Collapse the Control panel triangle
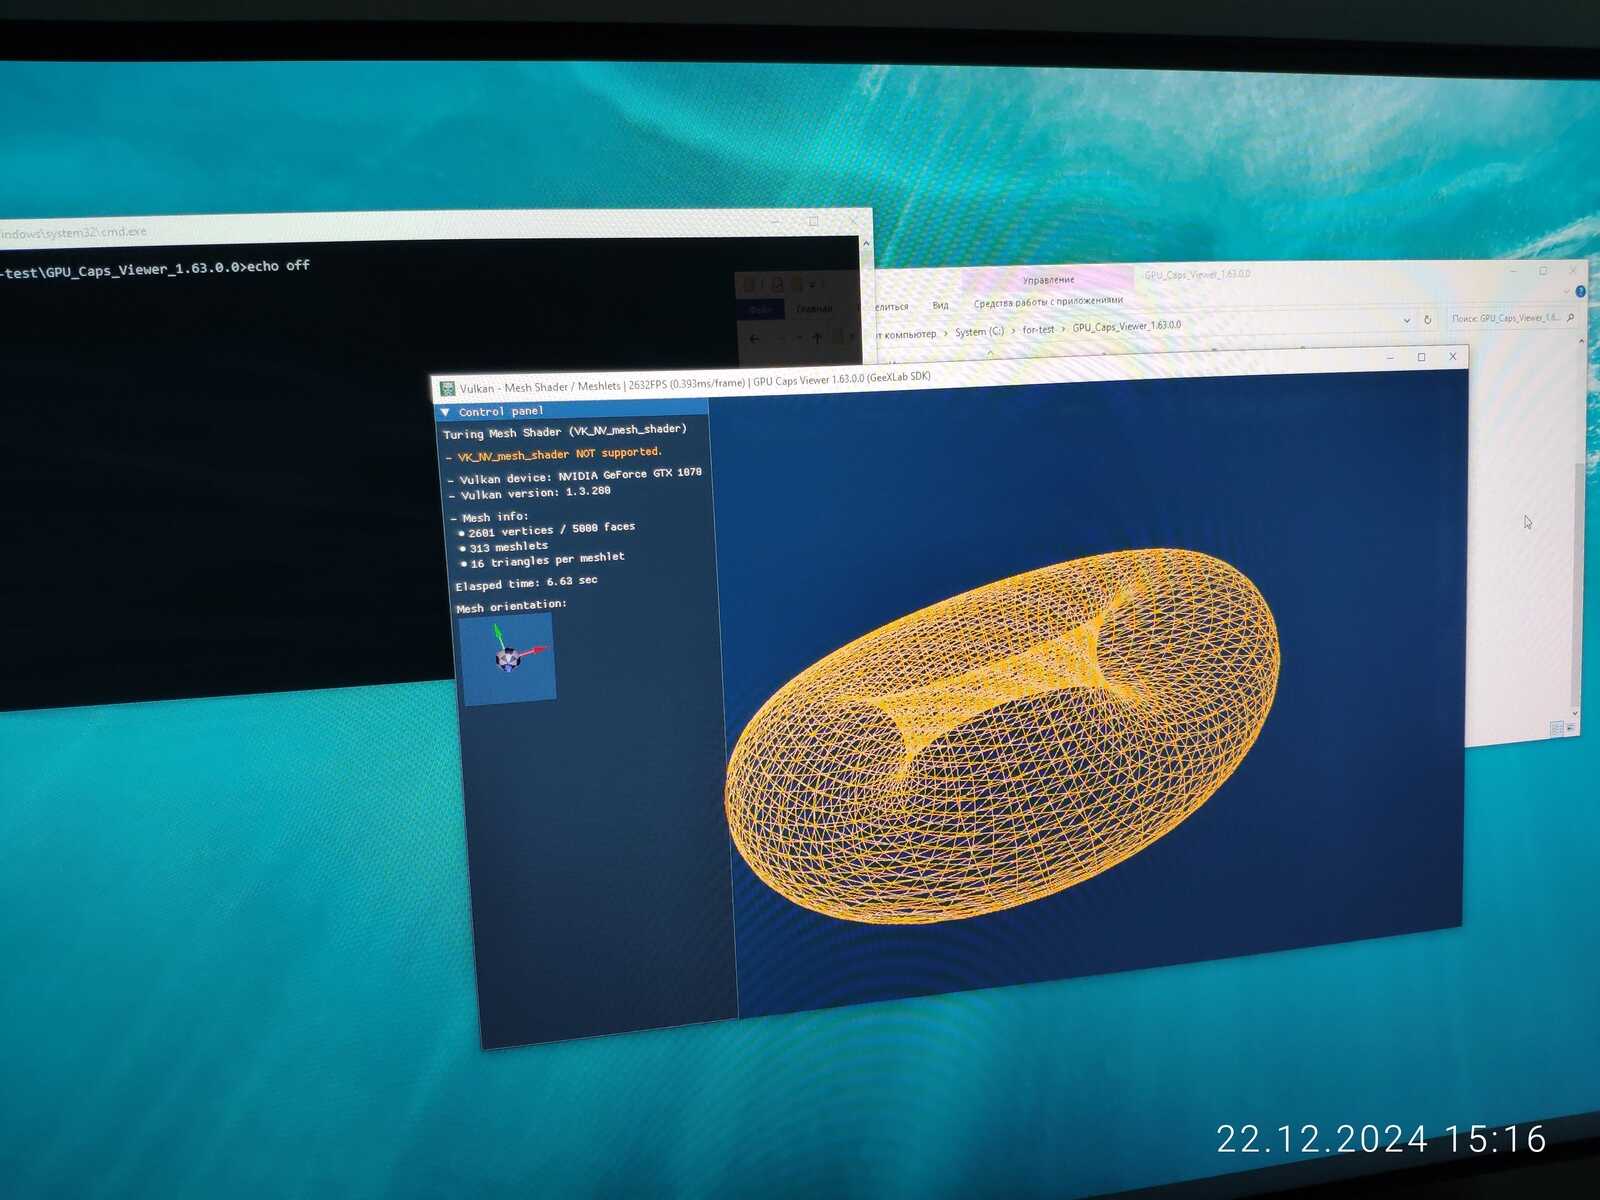 click(x=445, y=412)
